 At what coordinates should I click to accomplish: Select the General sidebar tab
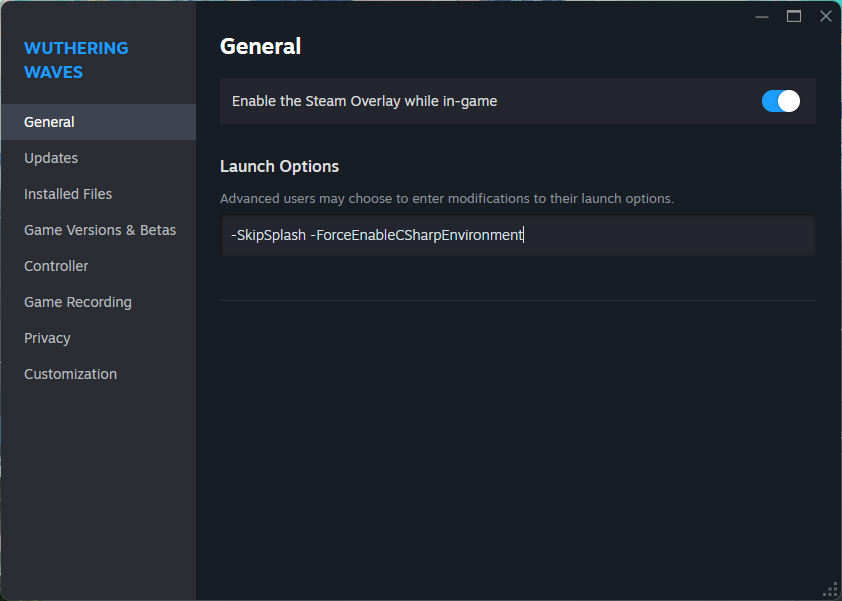(98, 122)
